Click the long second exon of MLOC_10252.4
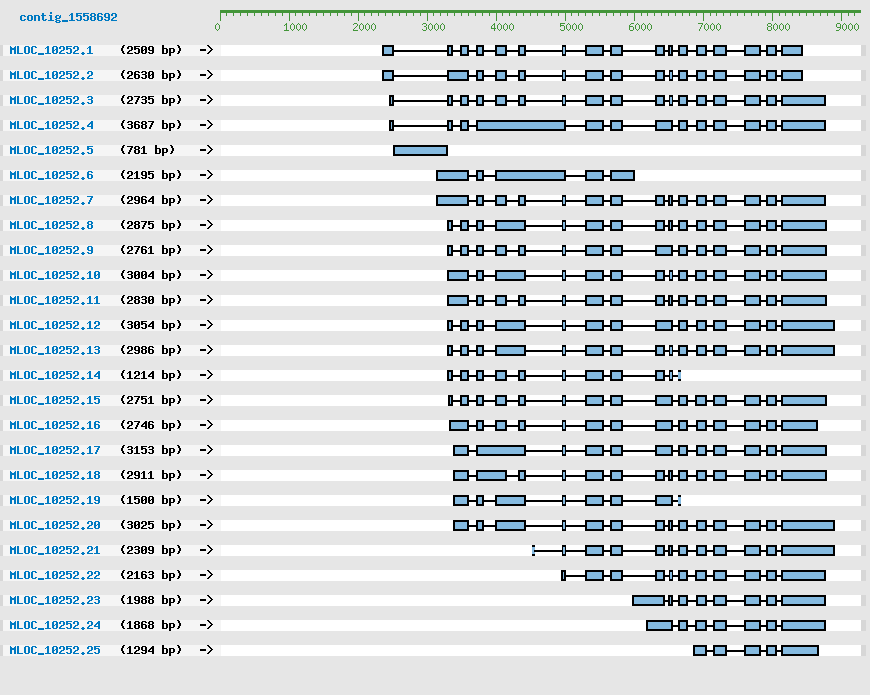Image resolution: width=870 pixels, height=695 pixels. tap(520, 125)
